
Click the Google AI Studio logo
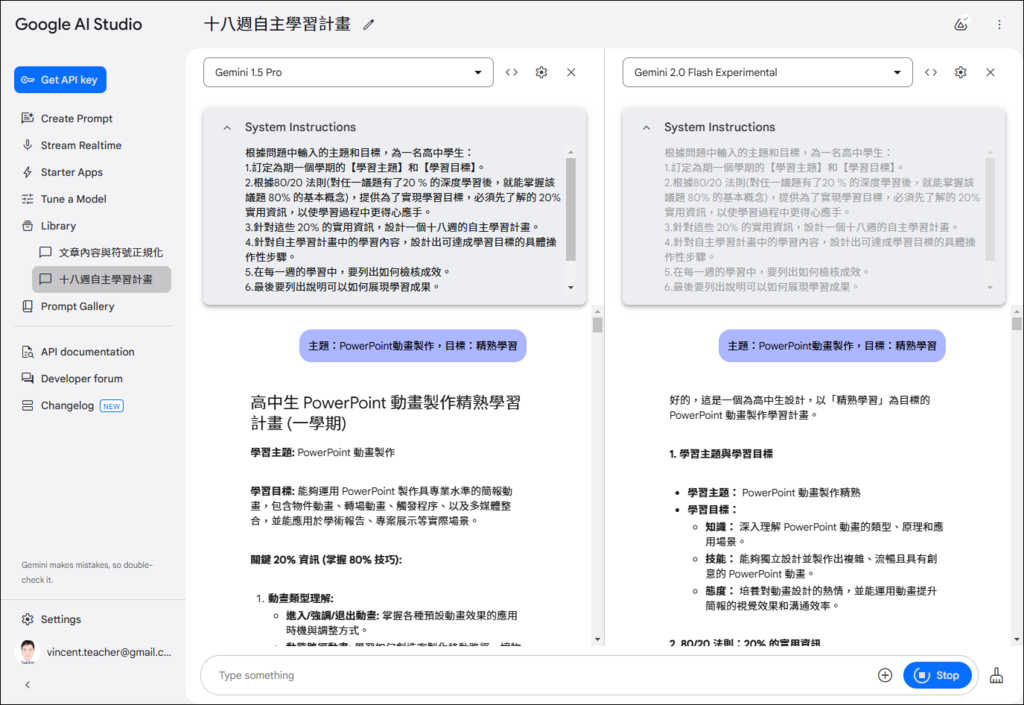point(78,24)
